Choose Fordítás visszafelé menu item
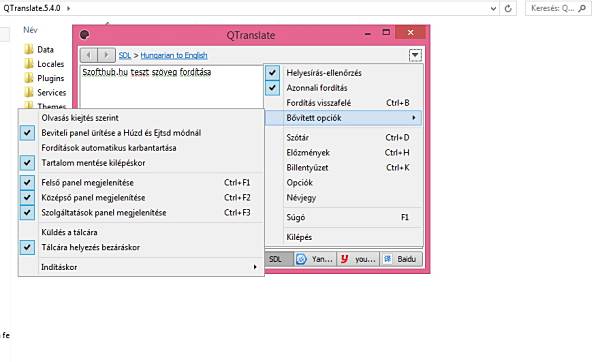The image size is (600, 362). point(344,103)
